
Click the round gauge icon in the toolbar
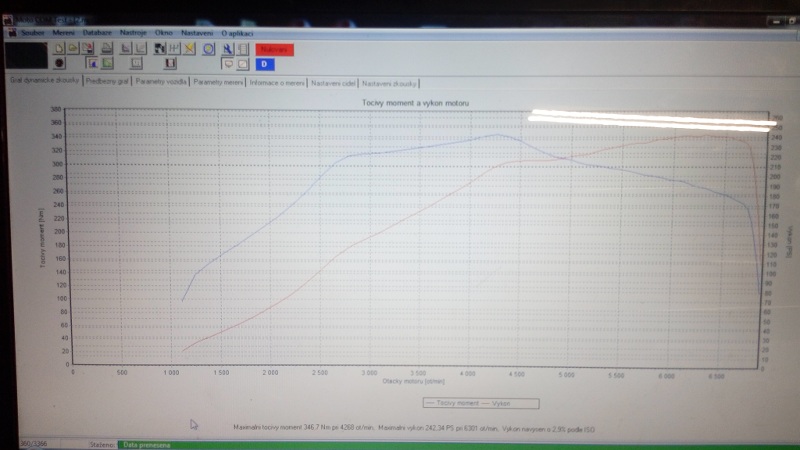click(209, 48)
